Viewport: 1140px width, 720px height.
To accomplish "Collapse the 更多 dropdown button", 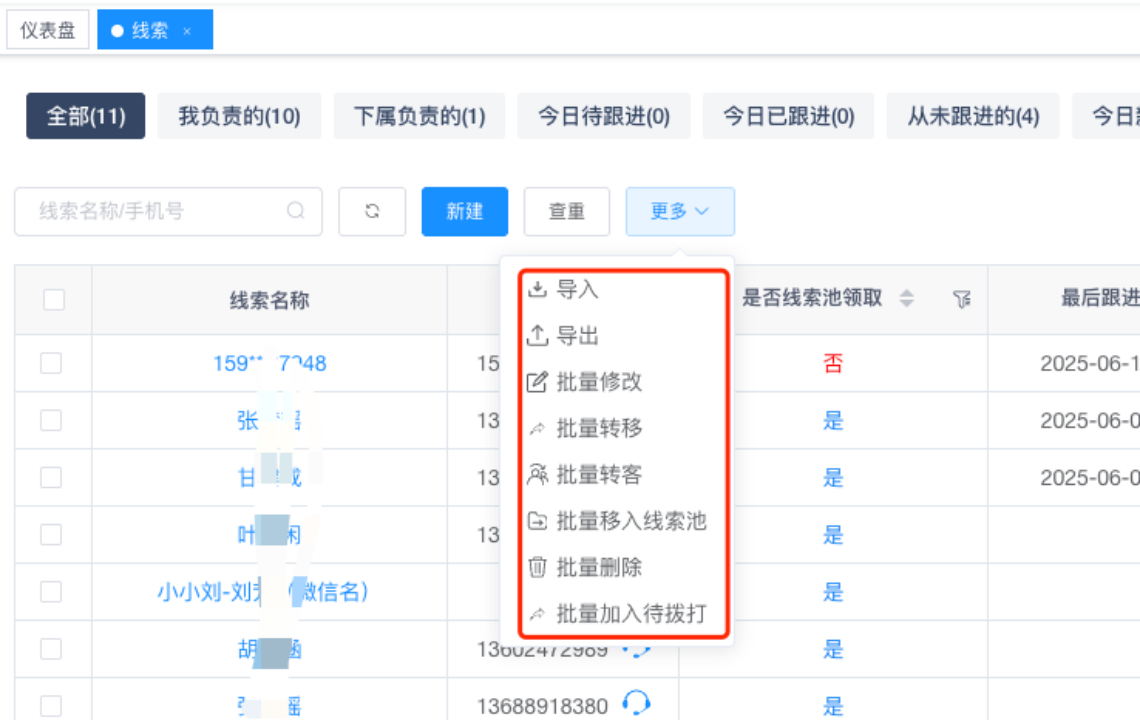I will click(x=680, y=212).
